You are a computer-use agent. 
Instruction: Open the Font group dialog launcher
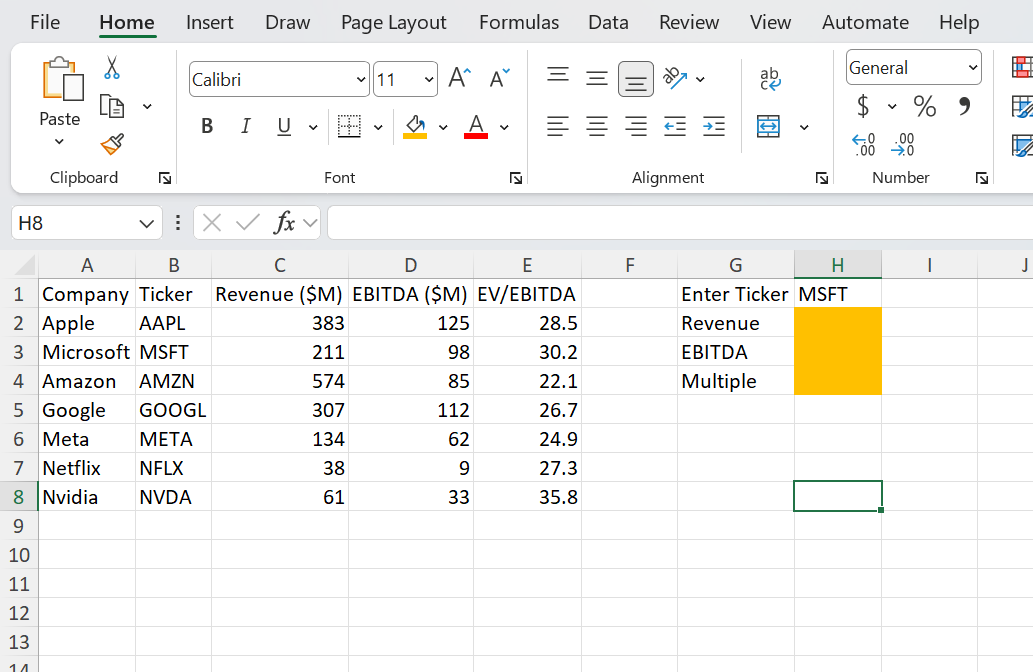pos(515,177)
